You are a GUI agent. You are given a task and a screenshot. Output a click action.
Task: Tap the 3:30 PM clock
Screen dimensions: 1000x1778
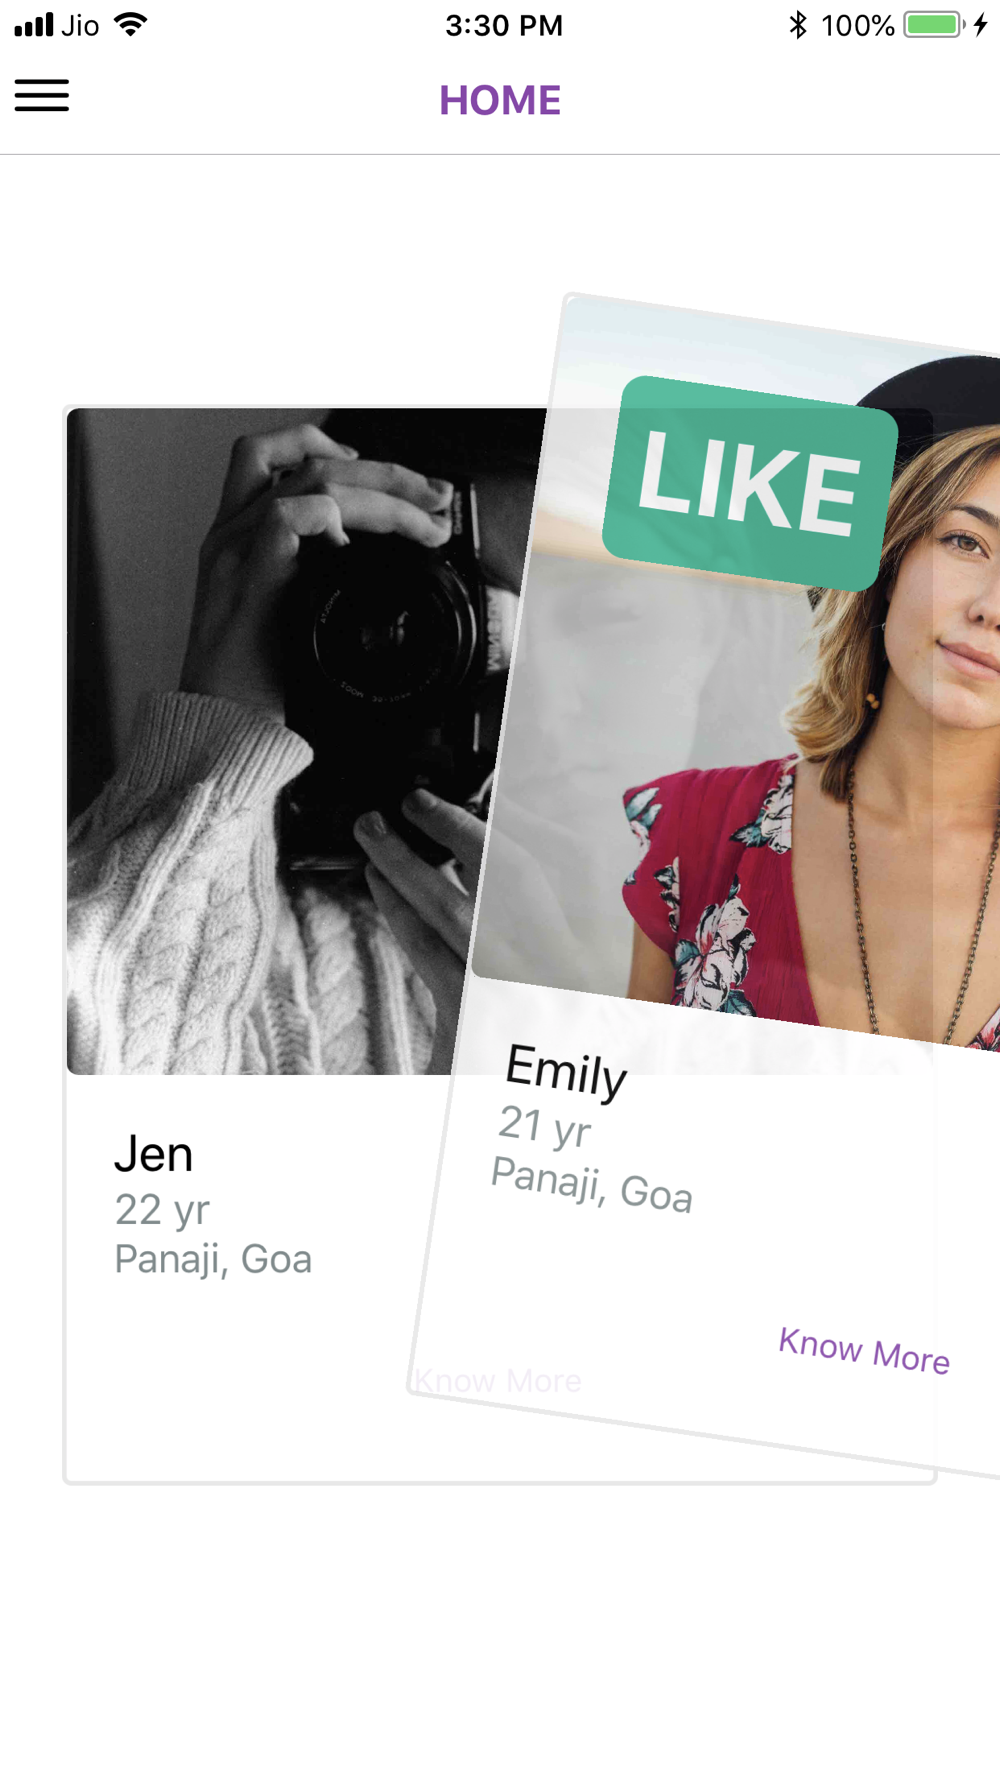[504, 25]
